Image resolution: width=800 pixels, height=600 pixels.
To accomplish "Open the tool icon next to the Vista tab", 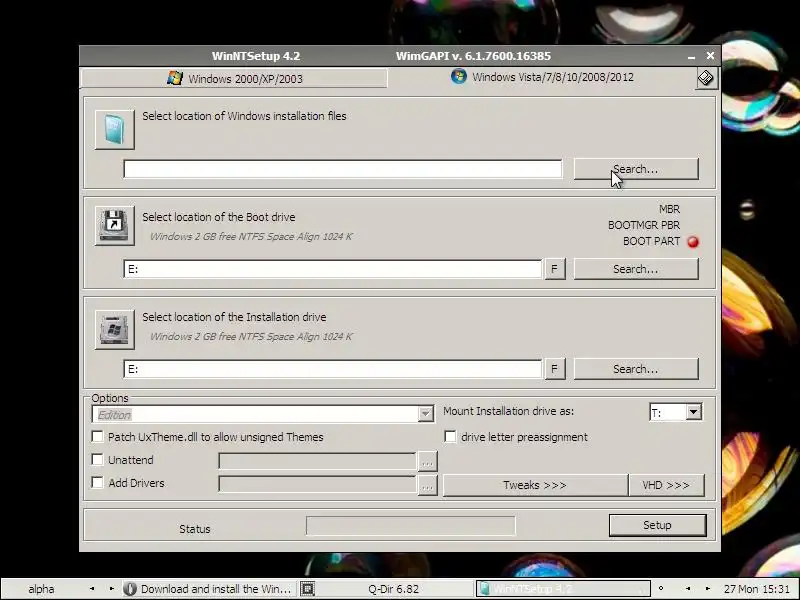I will [706, 78].
